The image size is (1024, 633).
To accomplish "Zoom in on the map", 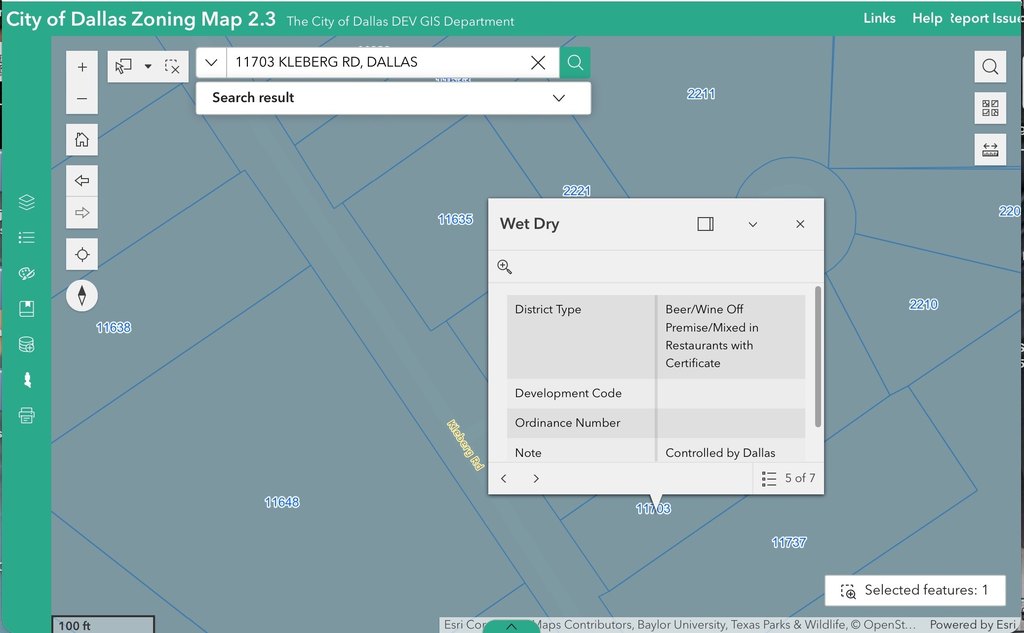I will pyautogui.click(x=82, y=67).
